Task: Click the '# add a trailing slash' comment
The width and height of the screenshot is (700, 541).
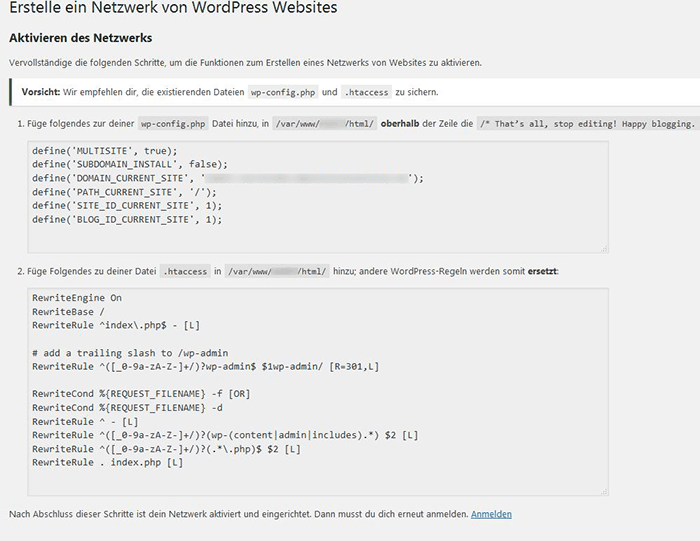Action: (x=130, y=353)
